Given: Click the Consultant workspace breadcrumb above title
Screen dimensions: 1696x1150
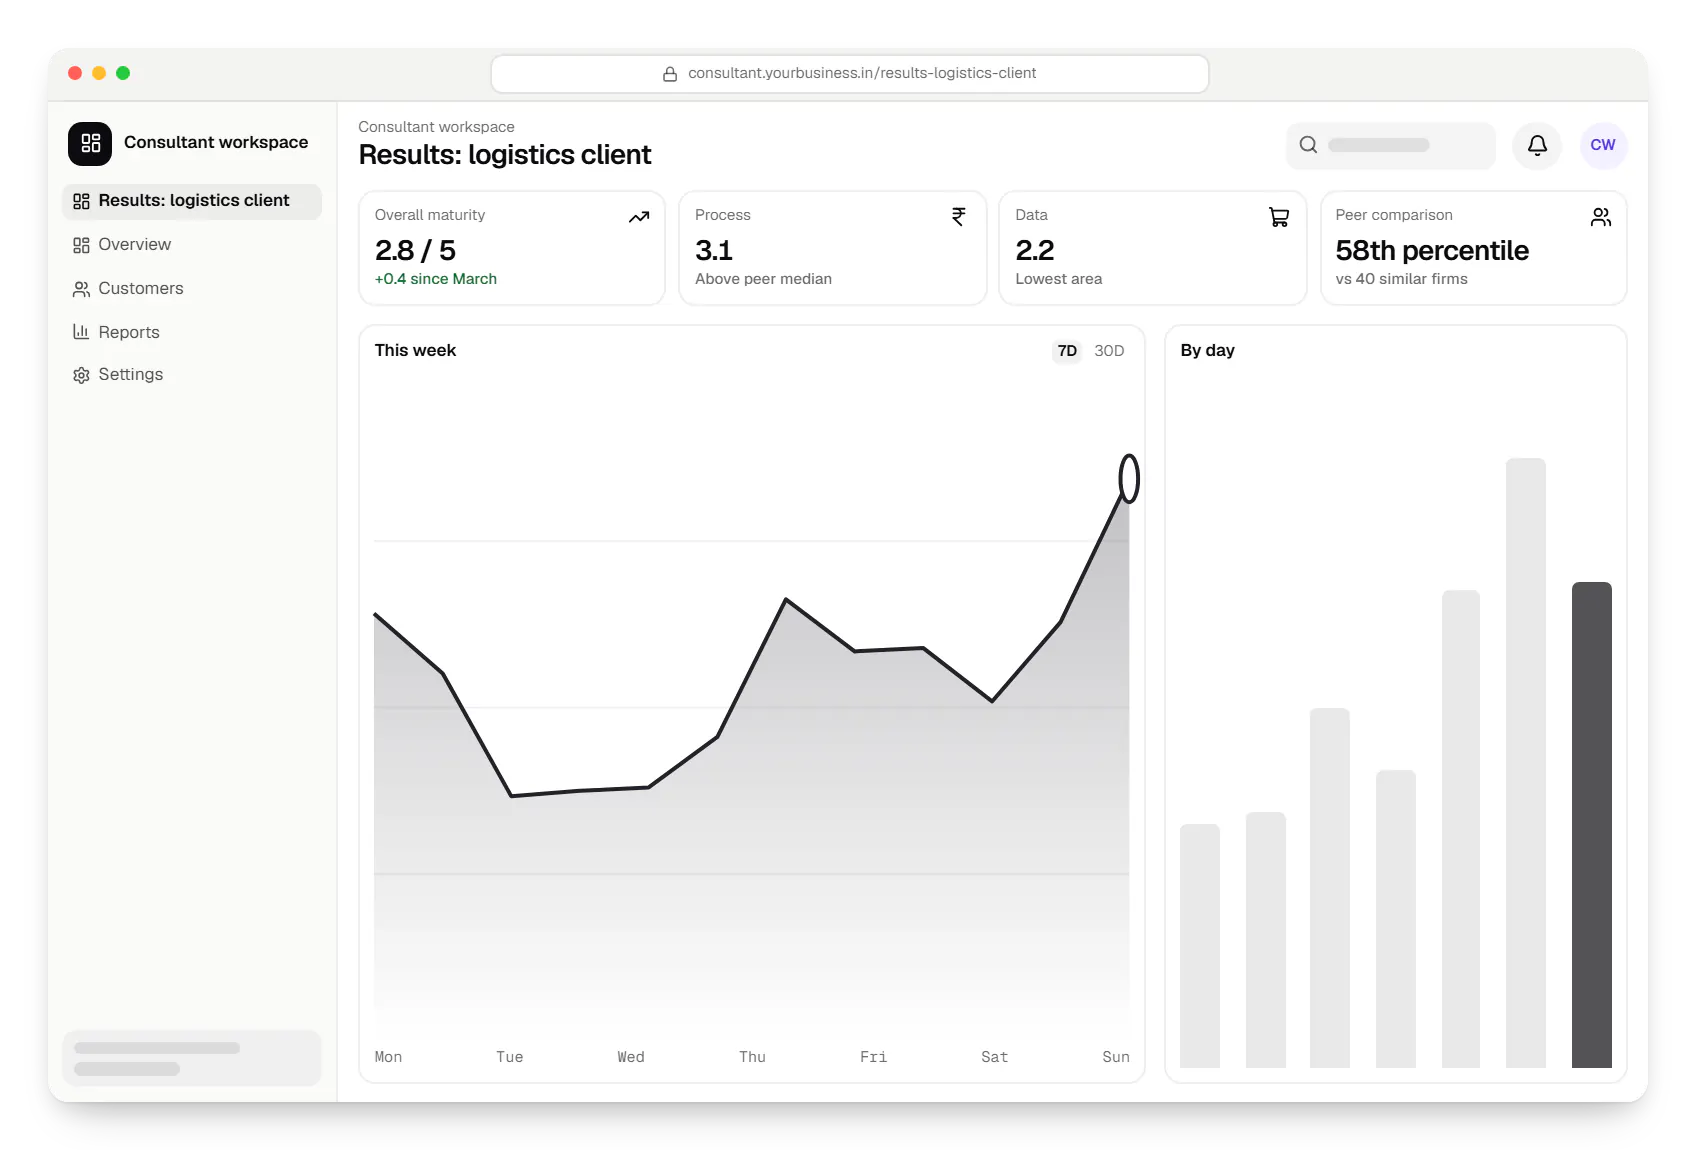Looking at the screenshot, I should point(436,127).
